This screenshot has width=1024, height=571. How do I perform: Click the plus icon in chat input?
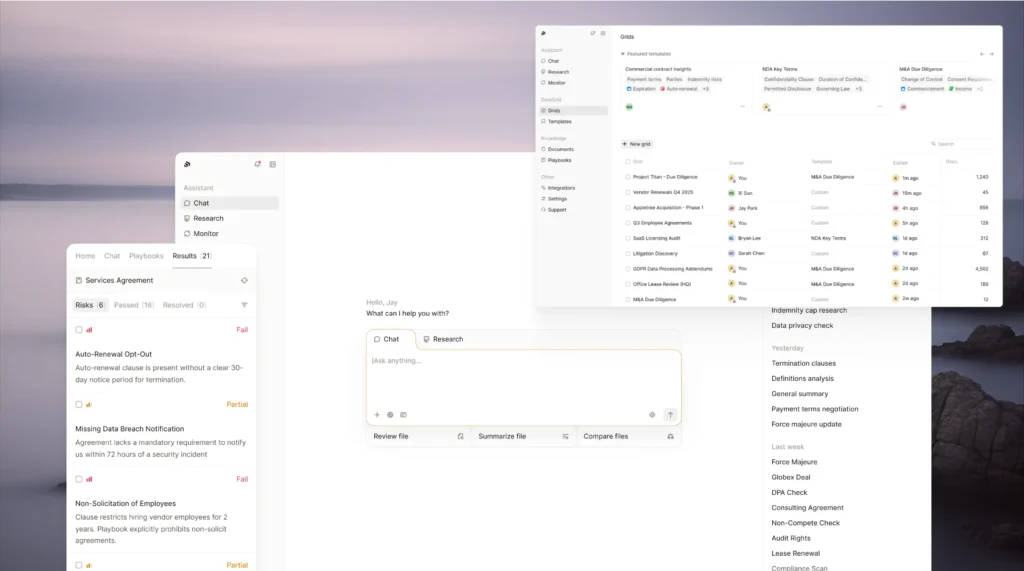377,414
